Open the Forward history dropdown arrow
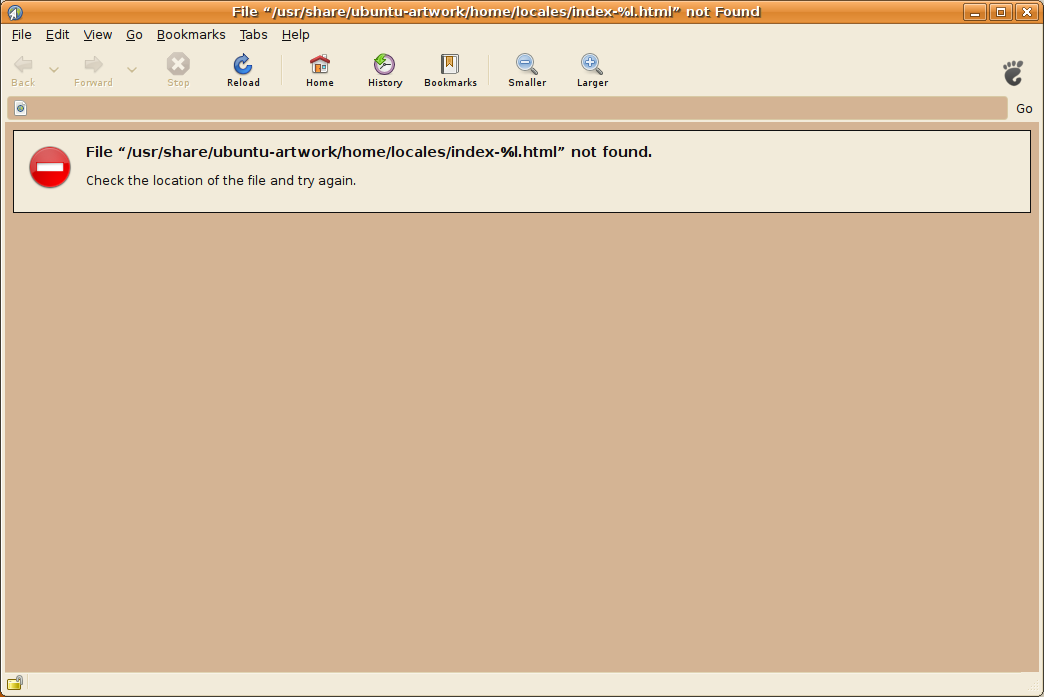Screen dimensions: 1044x697 132,69
